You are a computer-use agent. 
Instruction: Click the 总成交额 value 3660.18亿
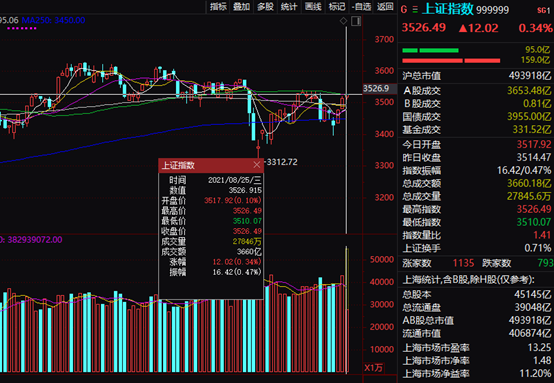[x=529, y=183]
